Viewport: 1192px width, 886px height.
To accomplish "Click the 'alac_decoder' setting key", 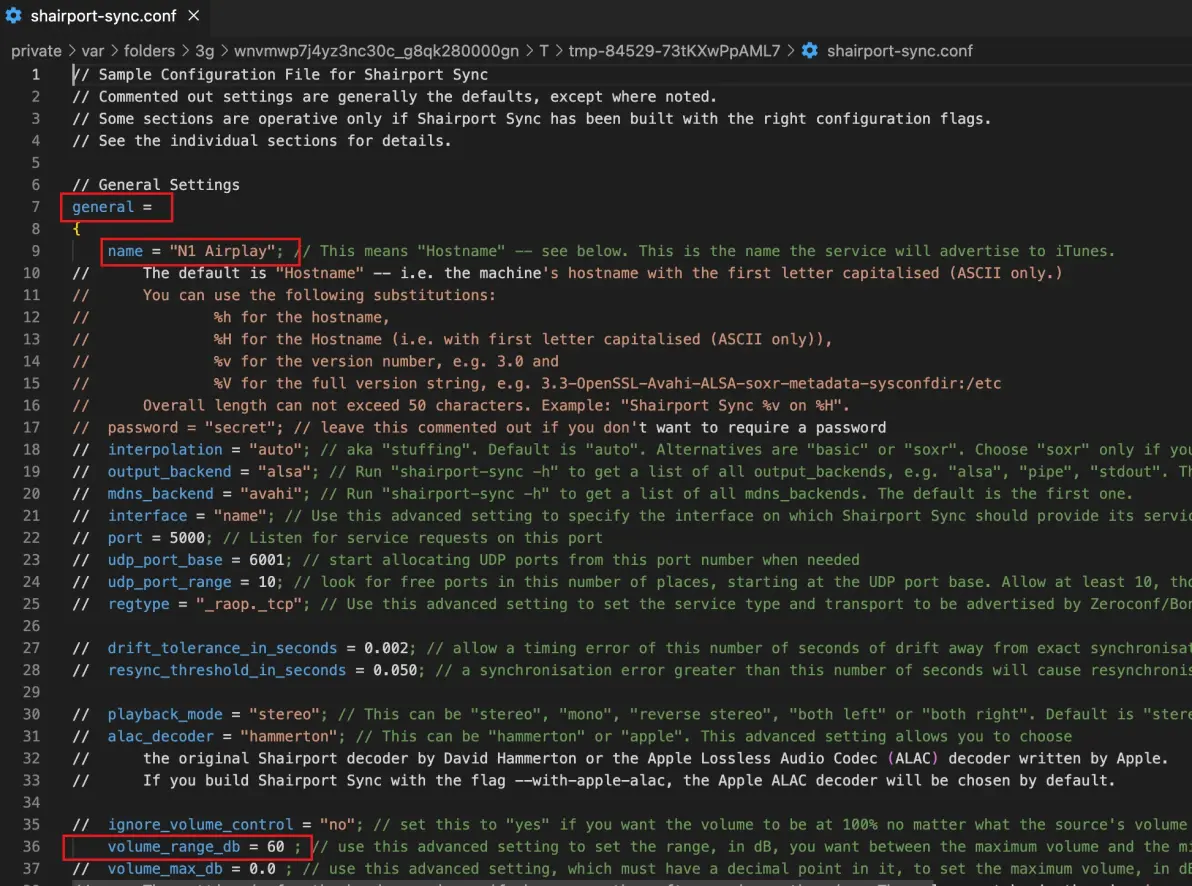I will [160, 736].
